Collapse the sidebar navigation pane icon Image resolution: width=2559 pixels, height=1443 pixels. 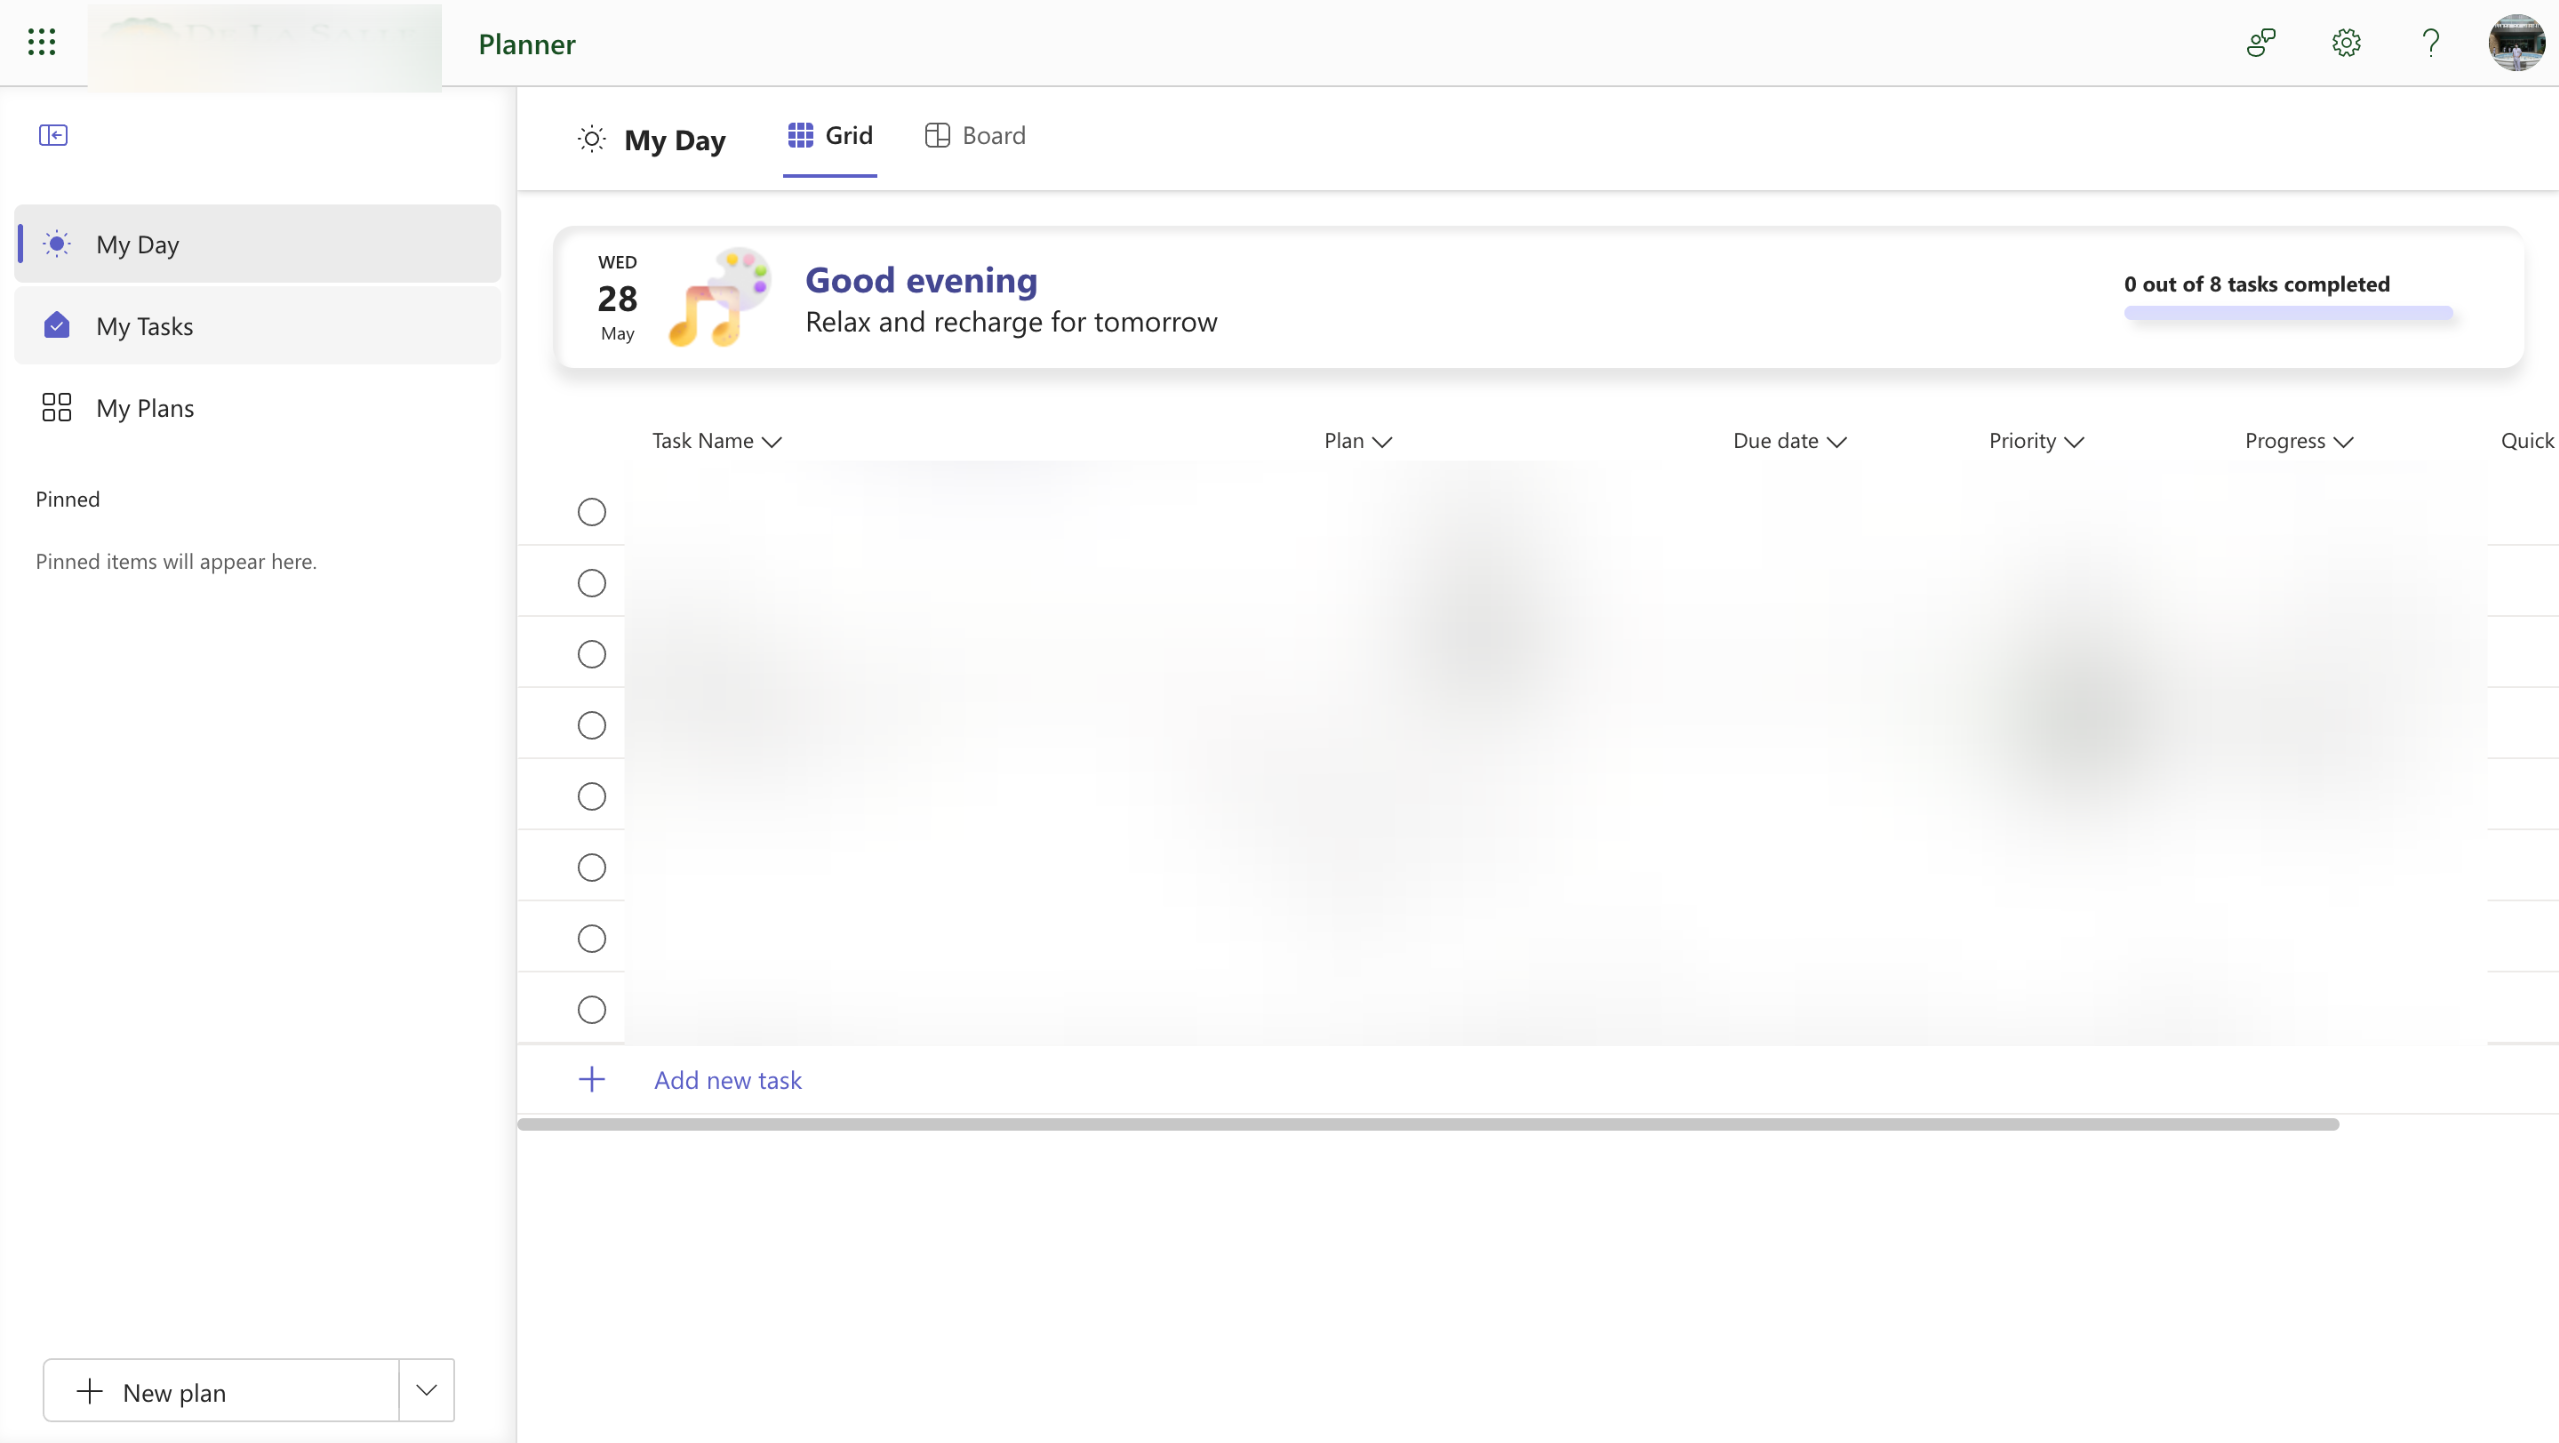point(53,135)
